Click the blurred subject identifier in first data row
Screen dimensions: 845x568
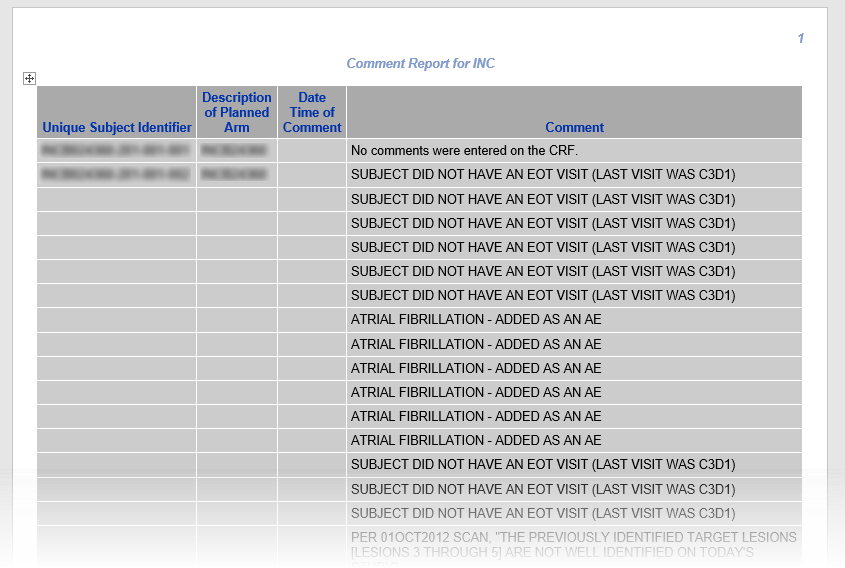tap(116, 151)
